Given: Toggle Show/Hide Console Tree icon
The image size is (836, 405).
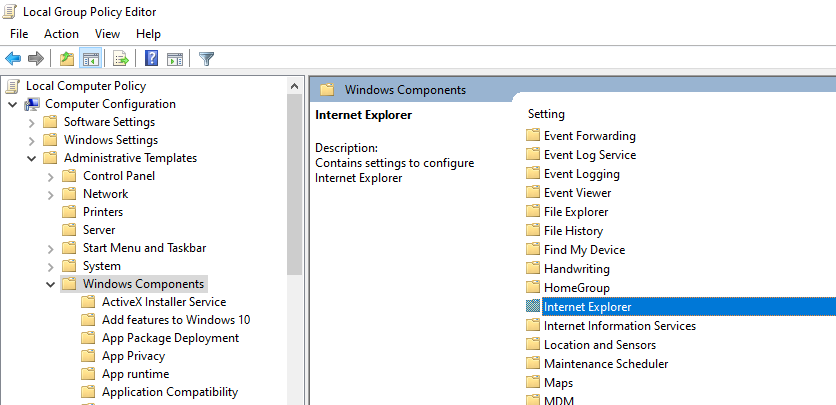Looking at the screenshot, I should point(90,59).
